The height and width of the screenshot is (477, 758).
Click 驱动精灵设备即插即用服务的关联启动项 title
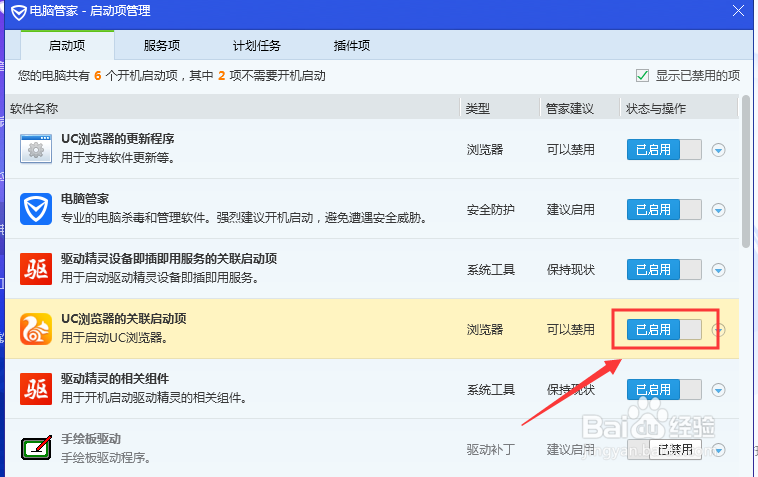(x=169, y=259)
